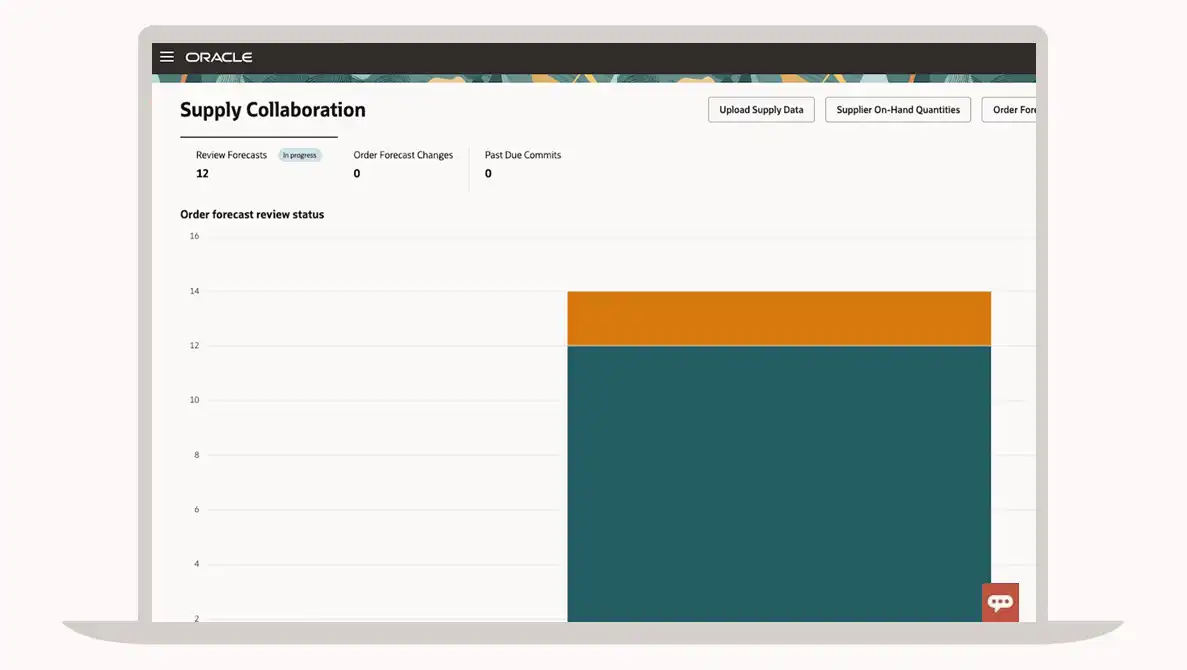Click the 14 label on the chart axis
This screenshot has width=1187, height=670.
click(x=194, y=291)
